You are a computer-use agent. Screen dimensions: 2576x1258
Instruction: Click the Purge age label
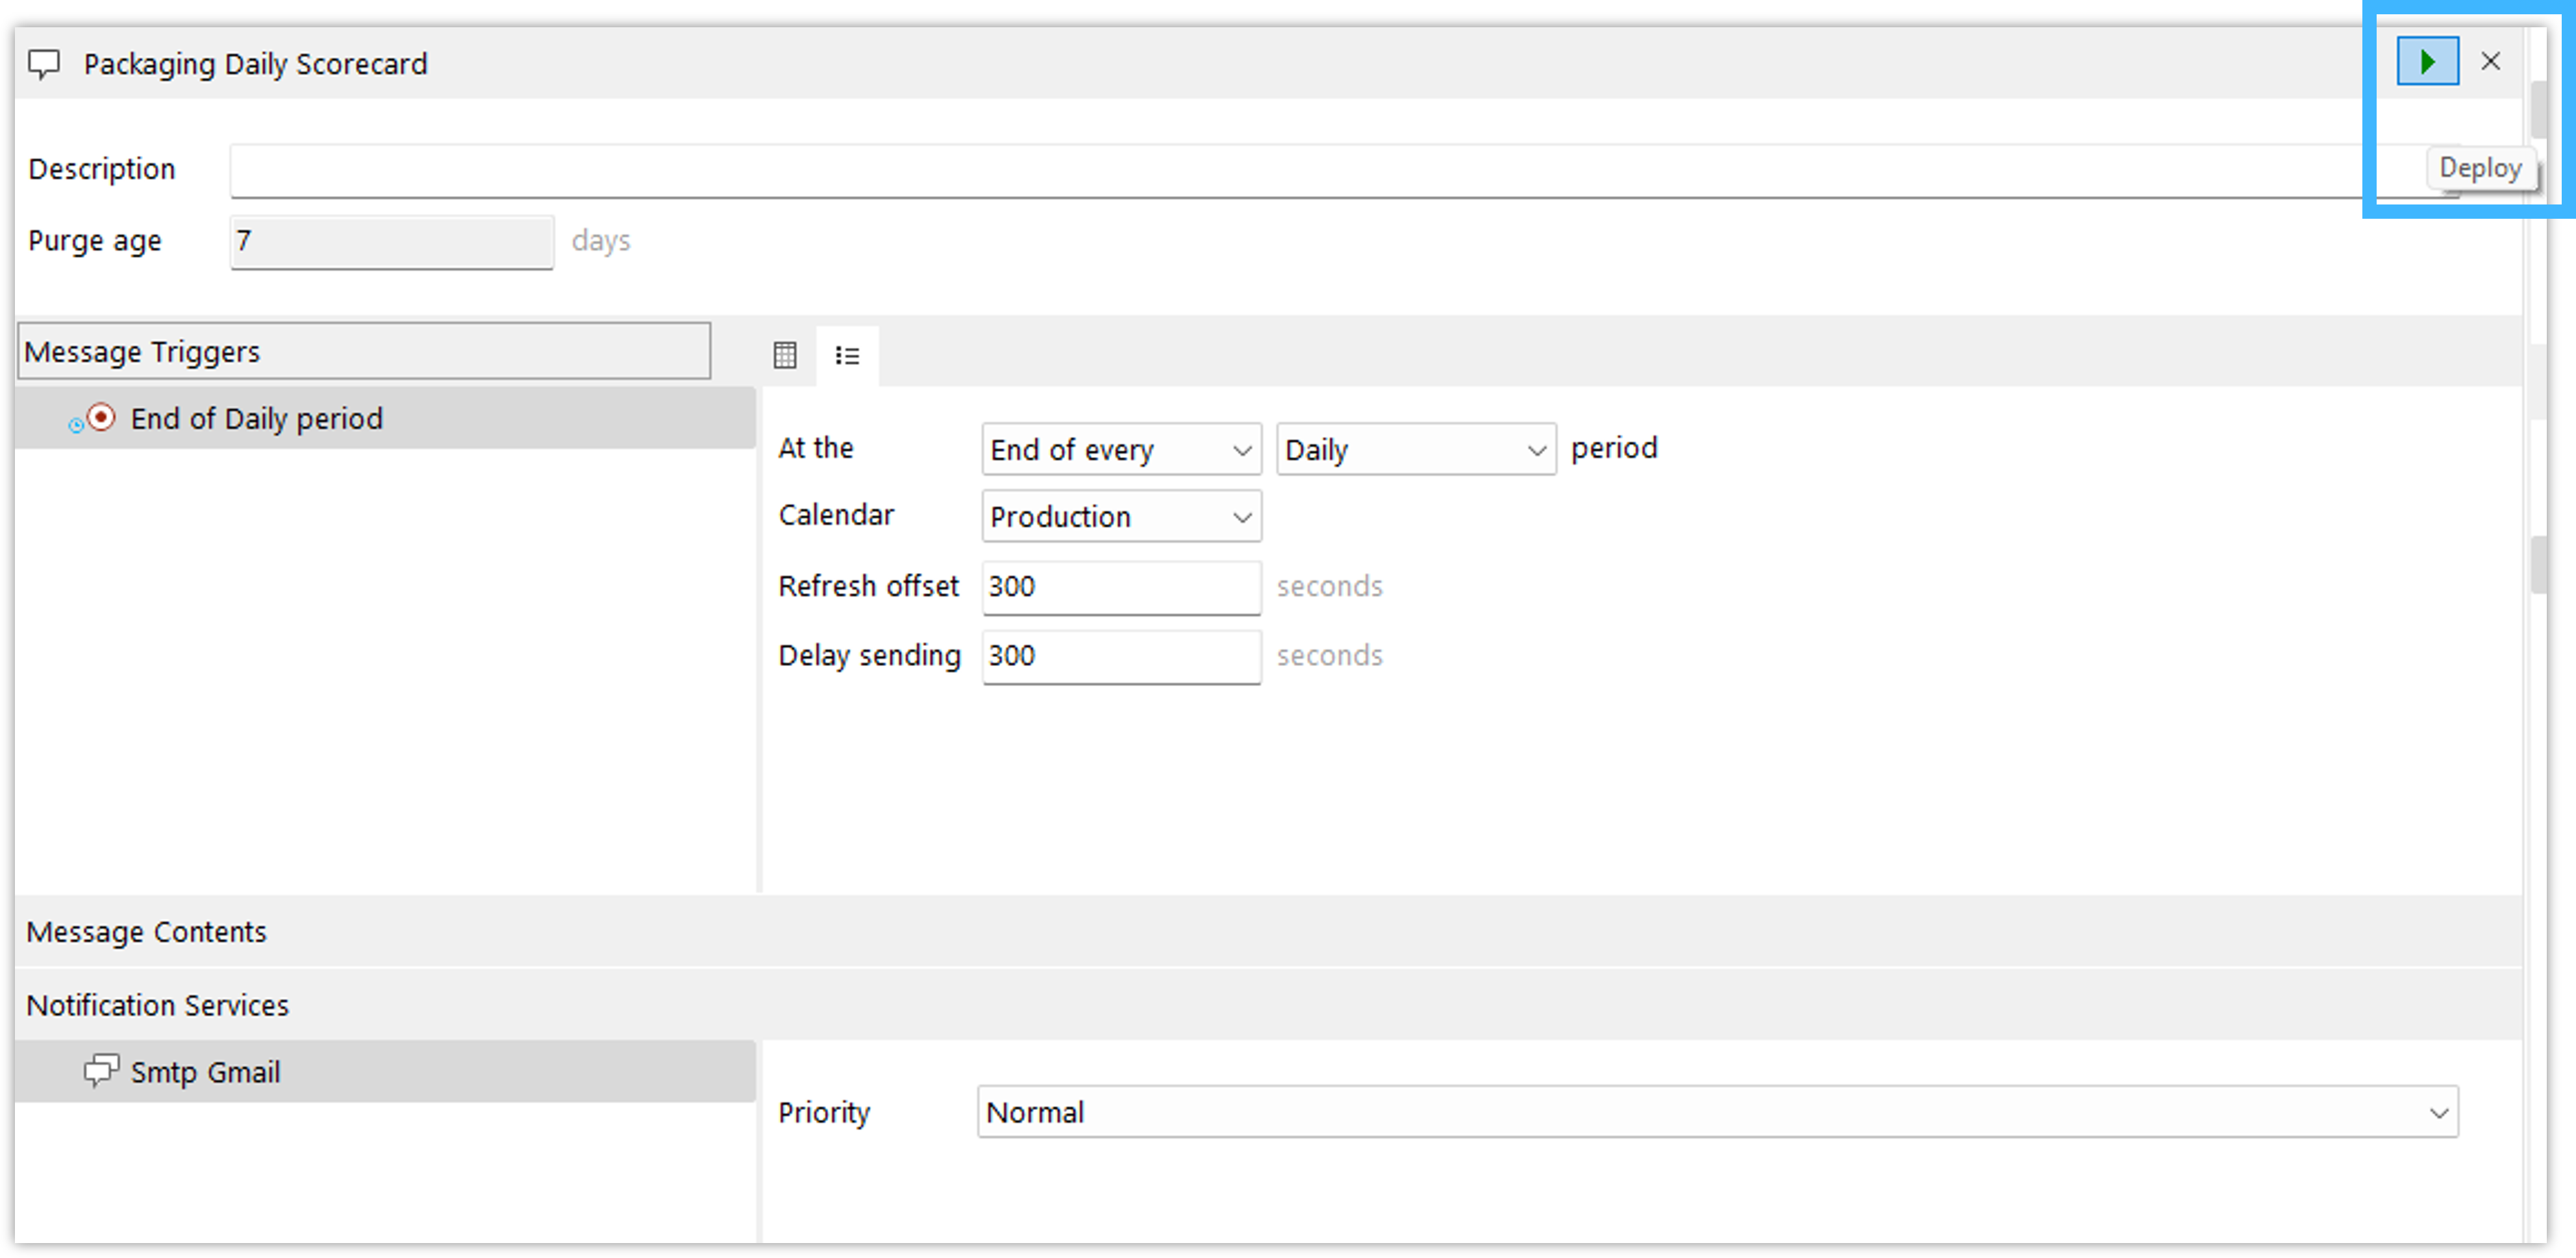click(95, 242)
